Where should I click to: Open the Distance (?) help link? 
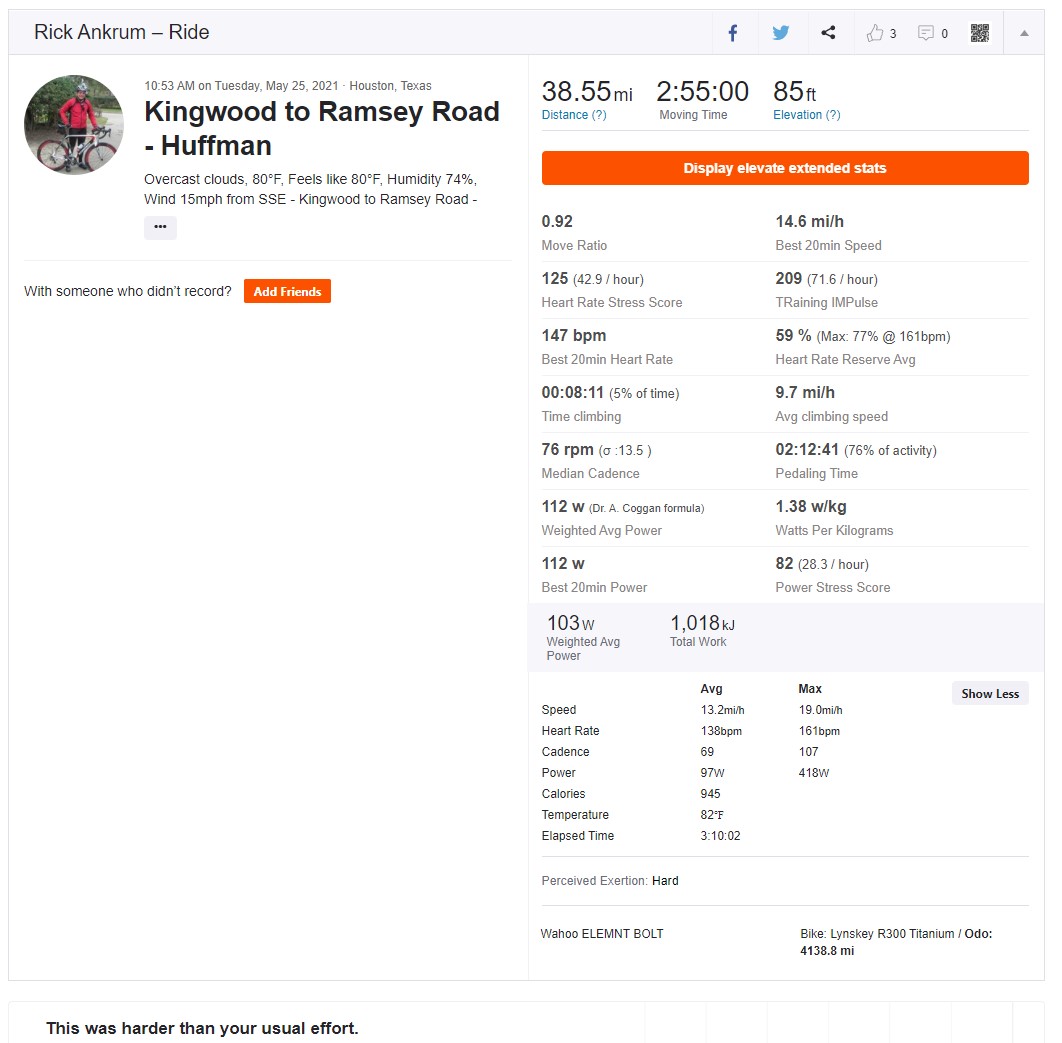coord(574,115)
